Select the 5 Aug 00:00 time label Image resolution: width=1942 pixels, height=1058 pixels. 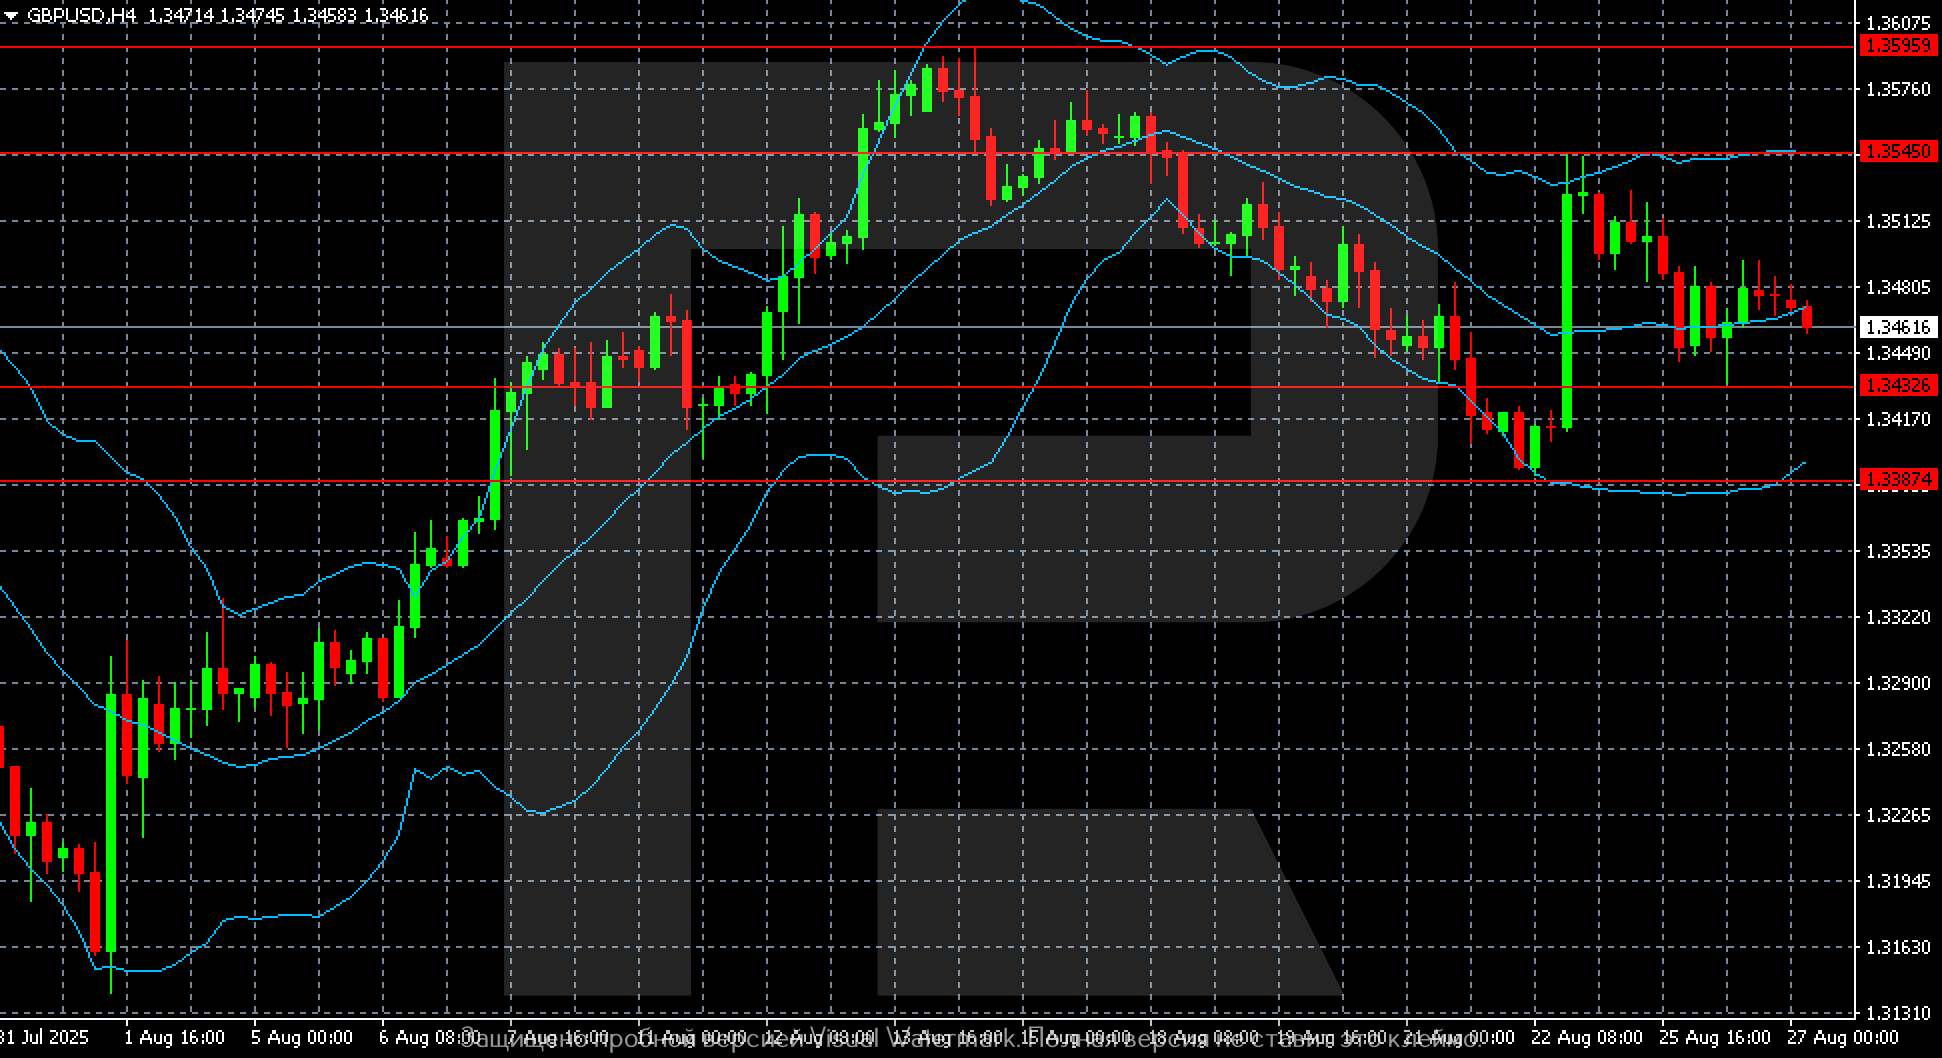(301, 1037)
